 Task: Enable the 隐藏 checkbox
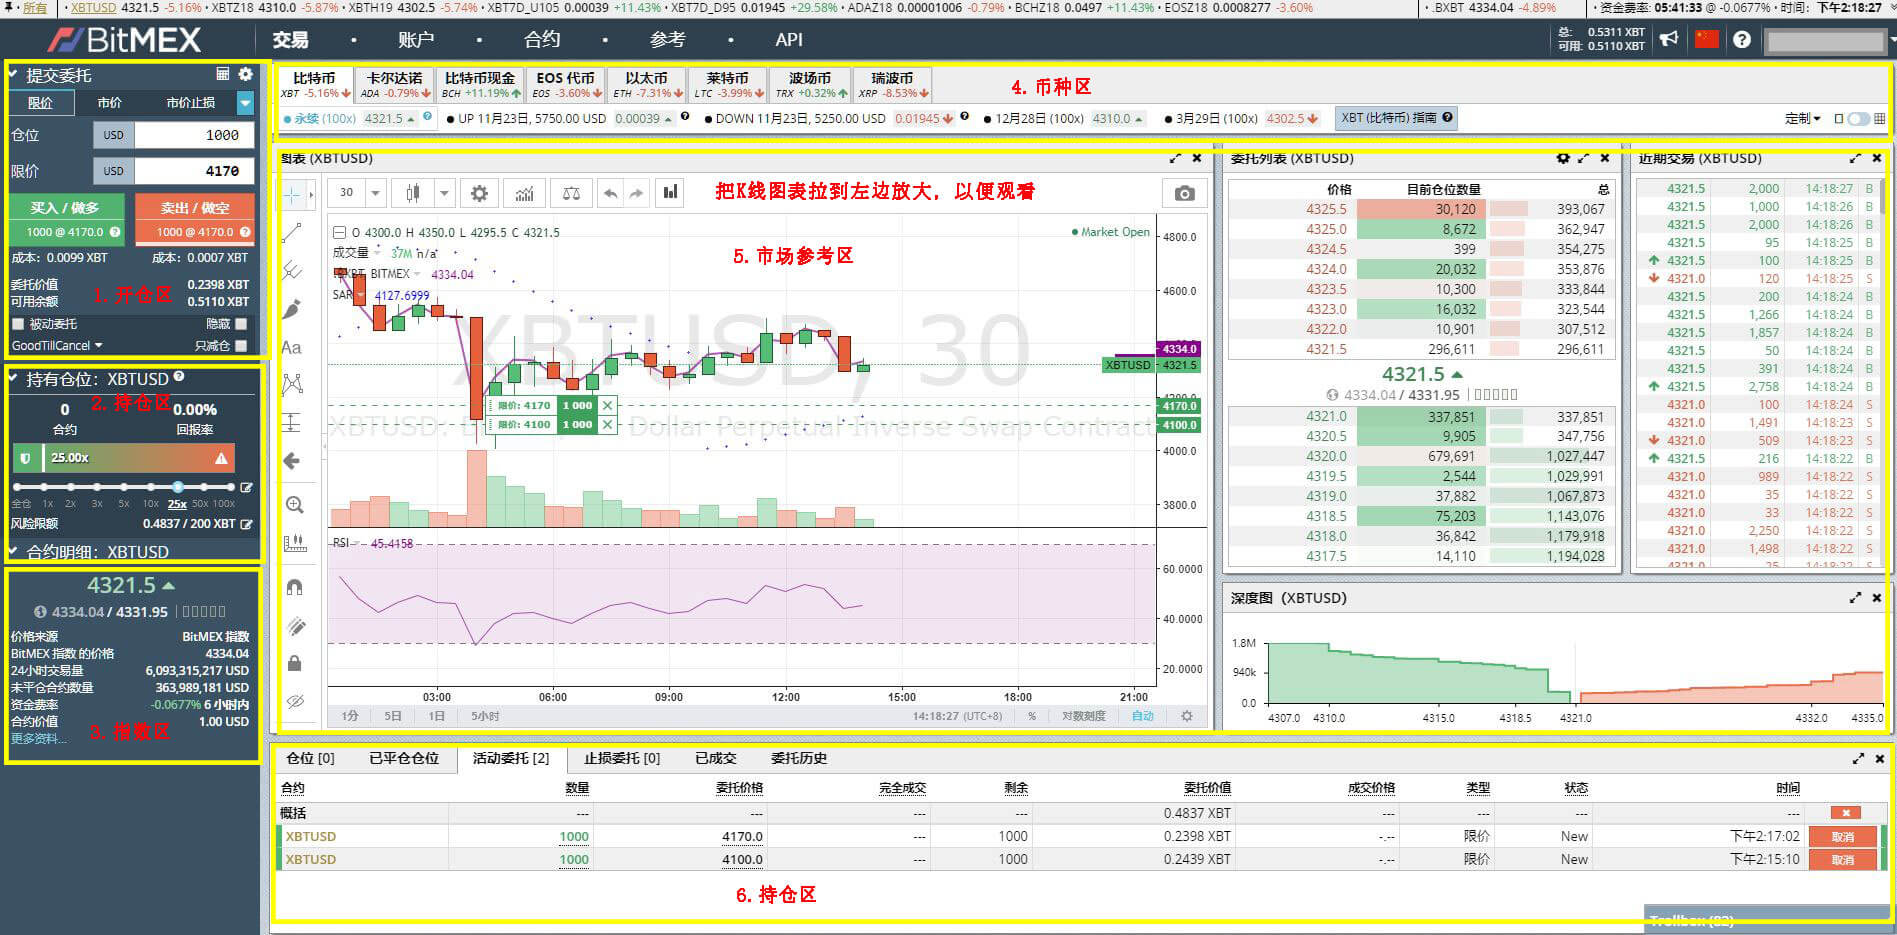click(241, 324)
